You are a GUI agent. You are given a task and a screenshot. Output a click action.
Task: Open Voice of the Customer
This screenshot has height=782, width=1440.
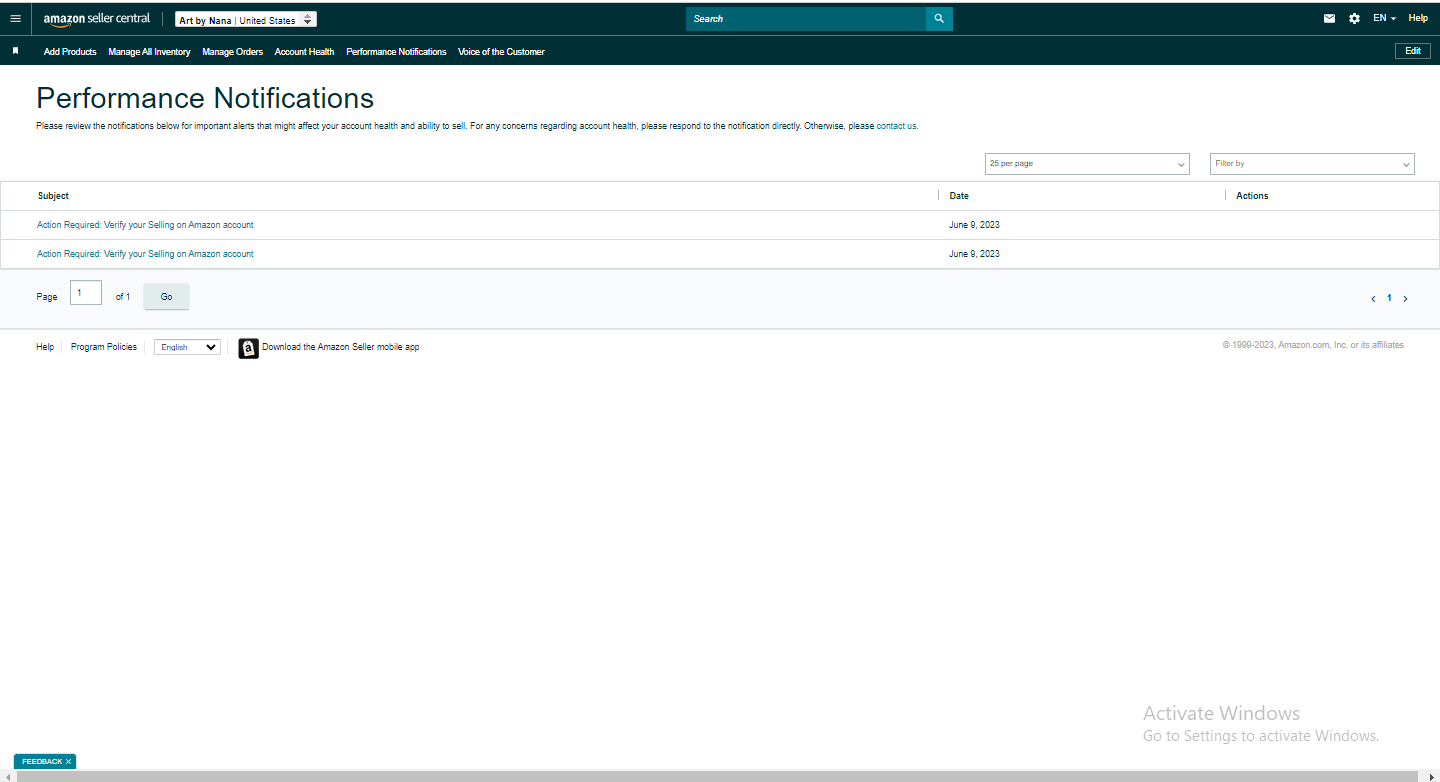(x=501, y=52)
